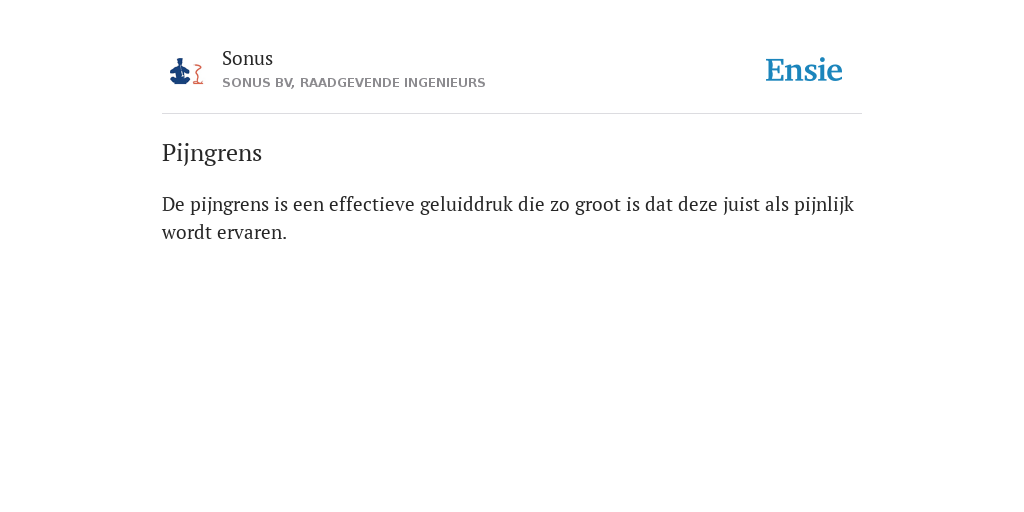Click the SONUS BV, RAADGEVENDE INGENIEURS subtitle
This screenshot has height=512, width=1024.
353,83
